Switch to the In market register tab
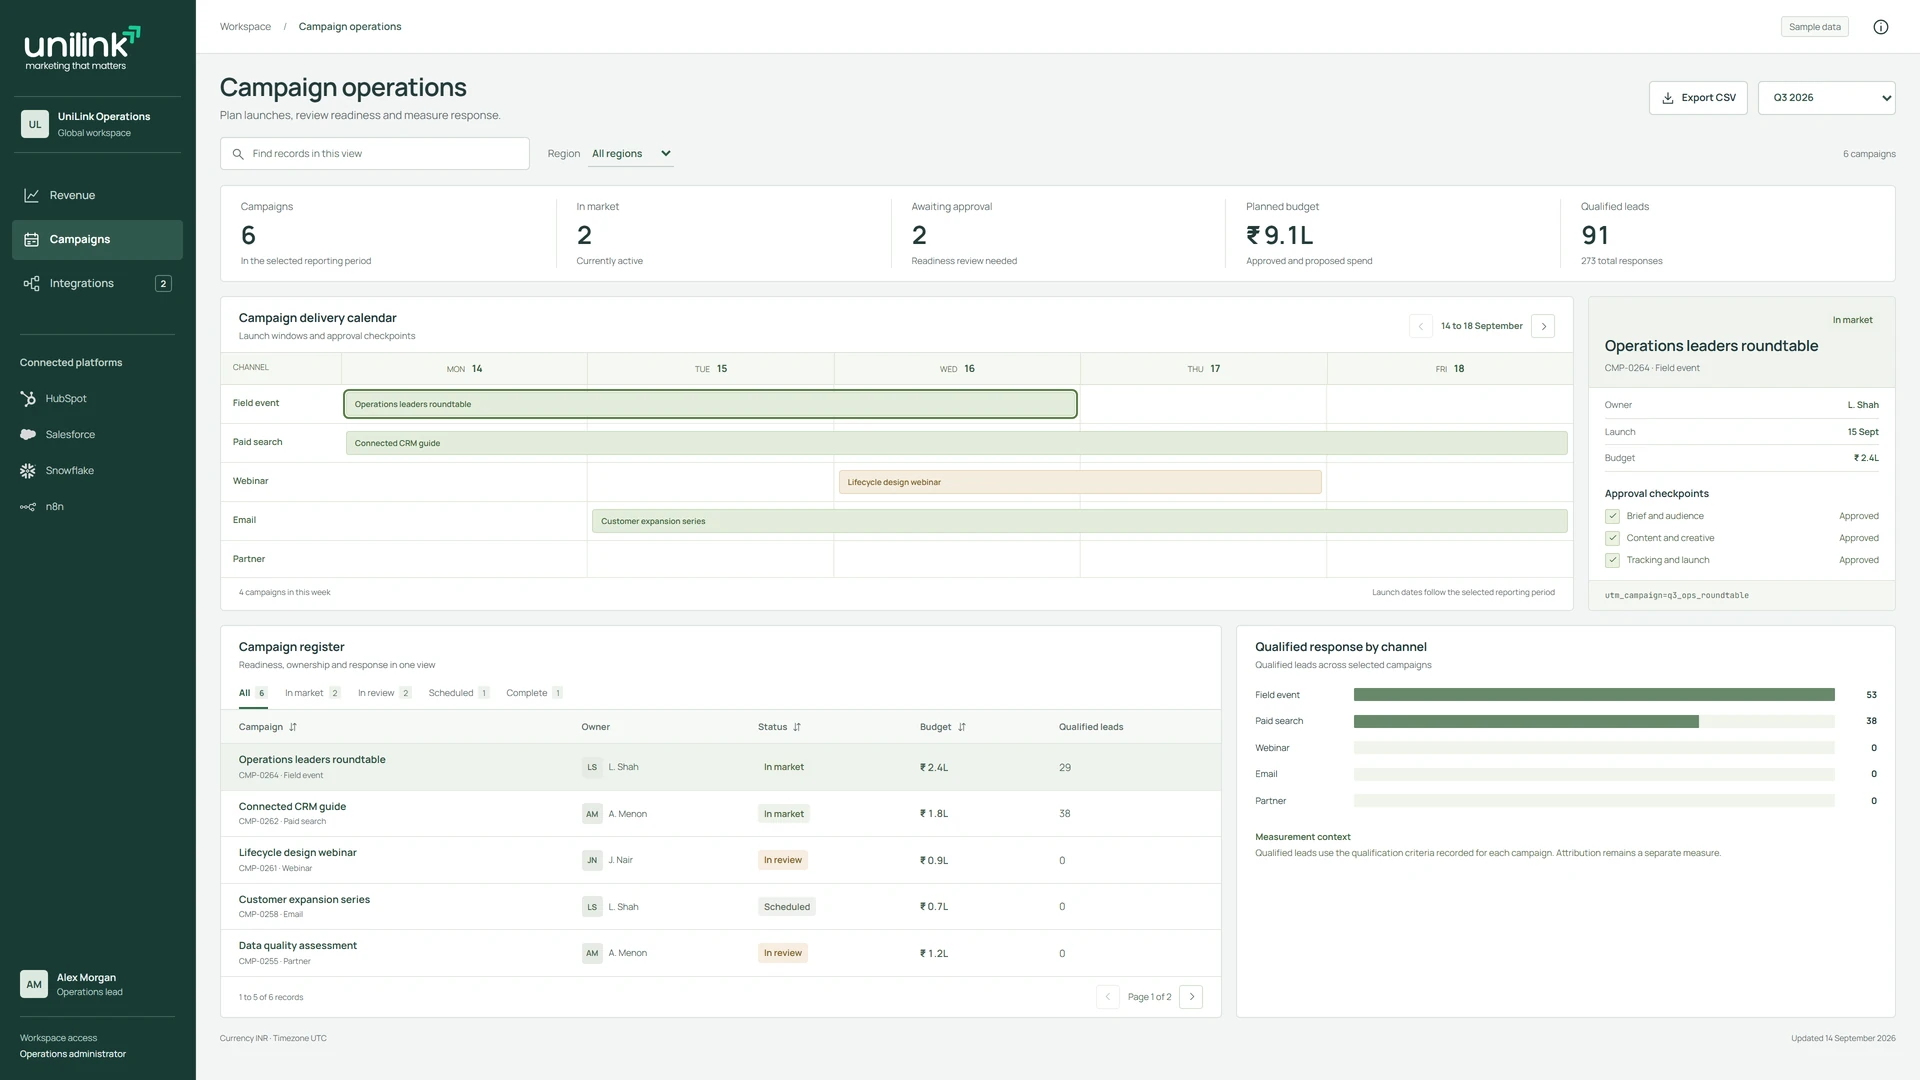 [x=312, y=693]
